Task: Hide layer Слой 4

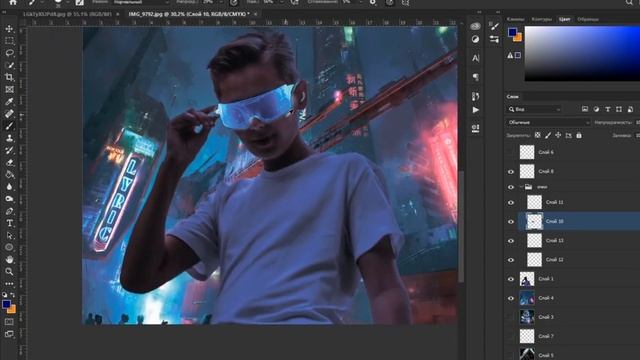Action: [x=511, y=298]
